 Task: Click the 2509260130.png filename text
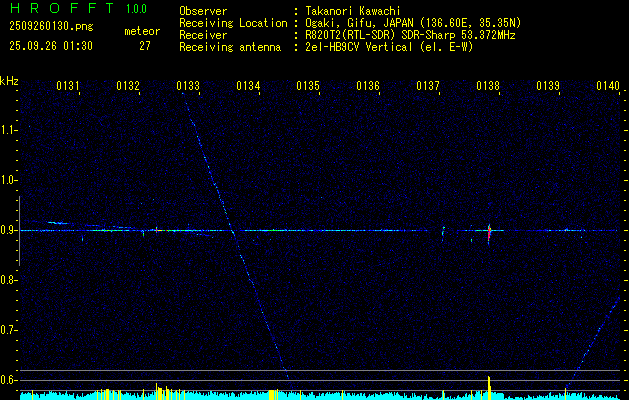pos(51,26)
